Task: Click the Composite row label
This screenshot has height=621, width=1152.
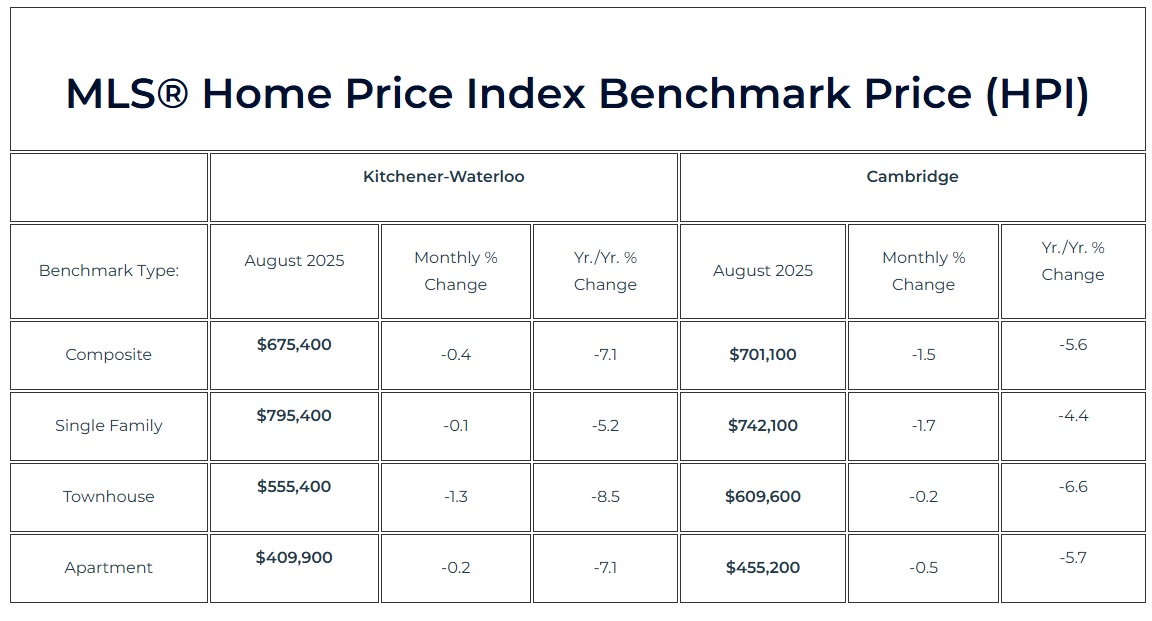Action: tap(109, 355)
